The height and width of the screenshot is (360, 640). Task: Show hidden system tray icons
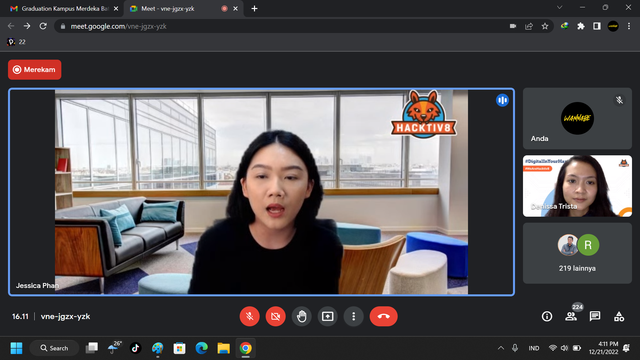click(x=501, y=348)
